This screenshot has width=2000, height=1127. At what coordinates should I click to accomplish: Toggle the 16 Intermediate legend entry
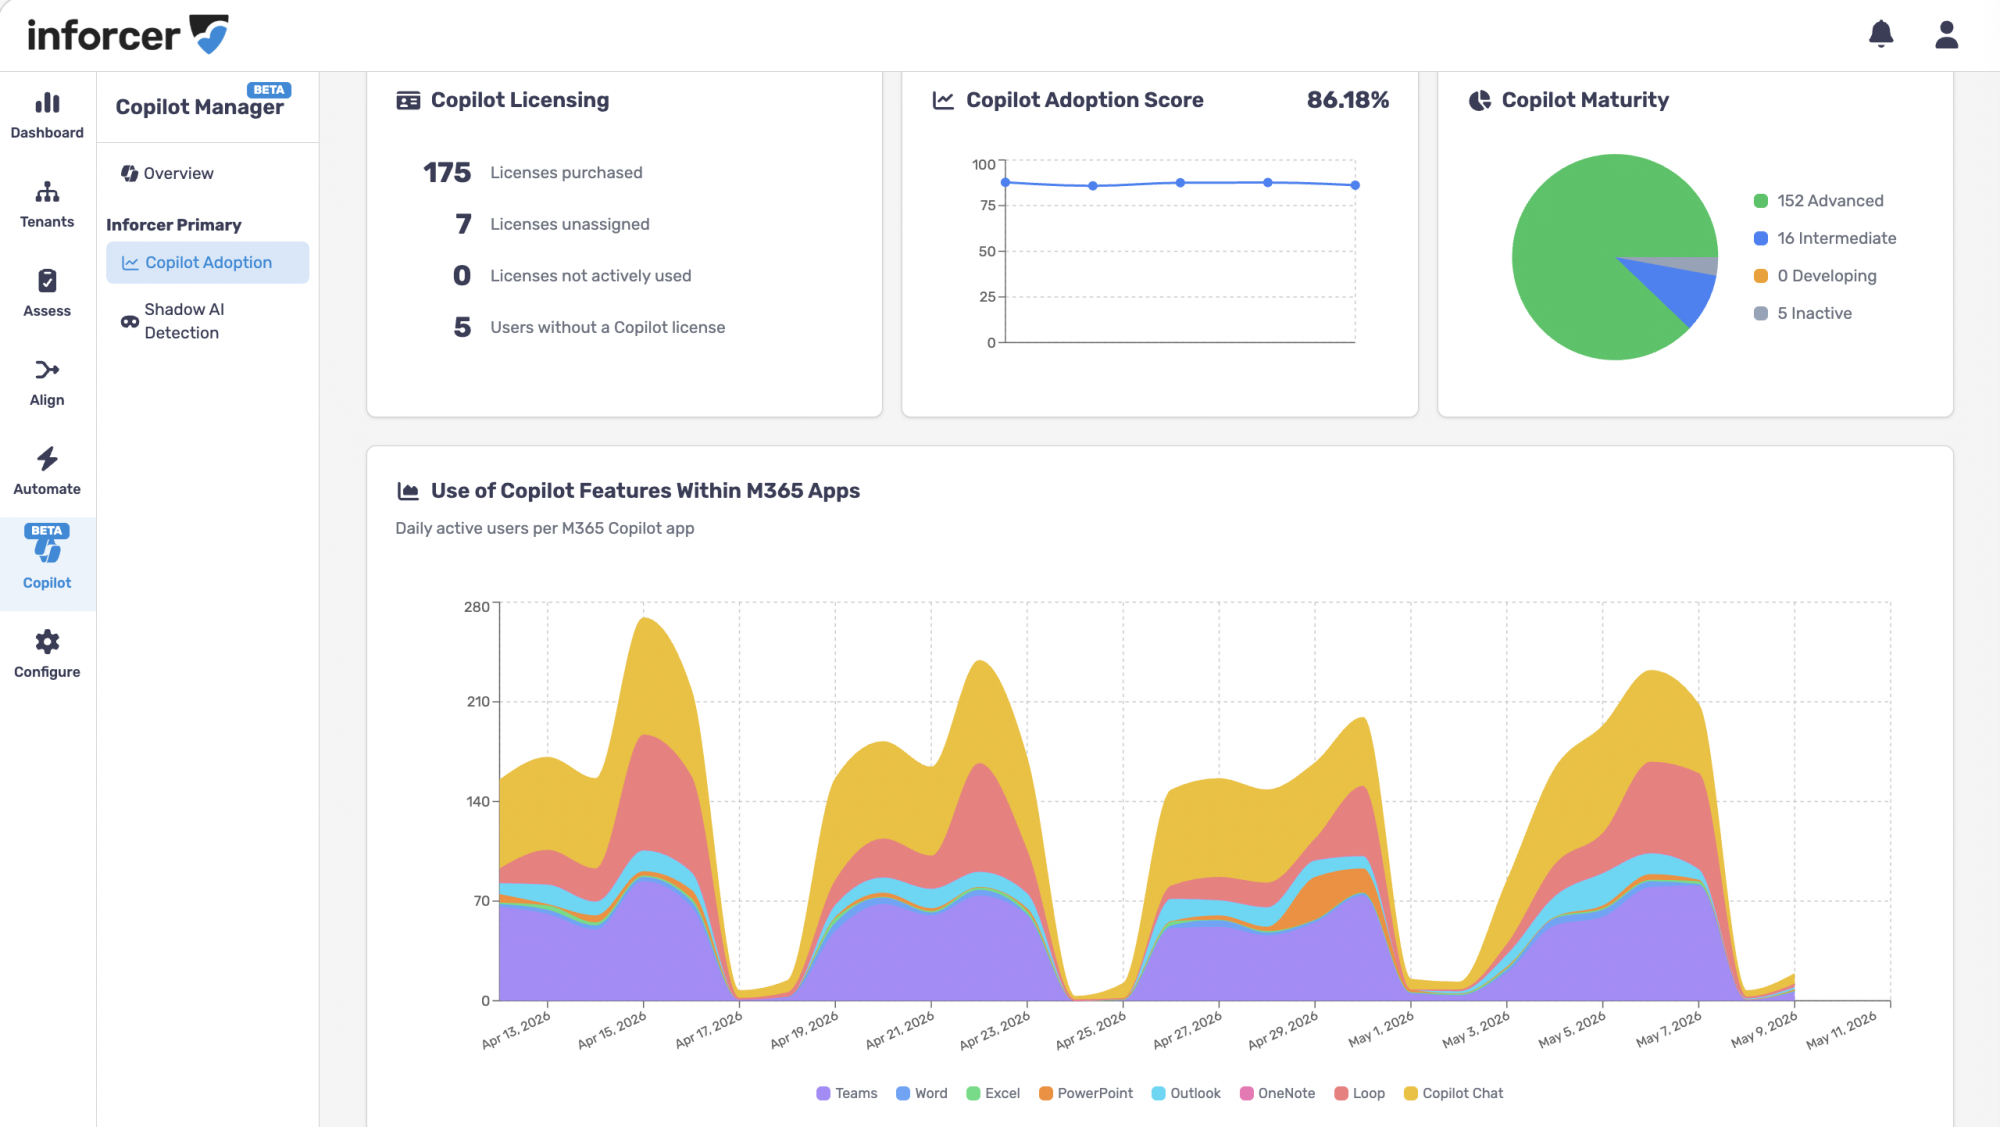[x=1825, y=238]
